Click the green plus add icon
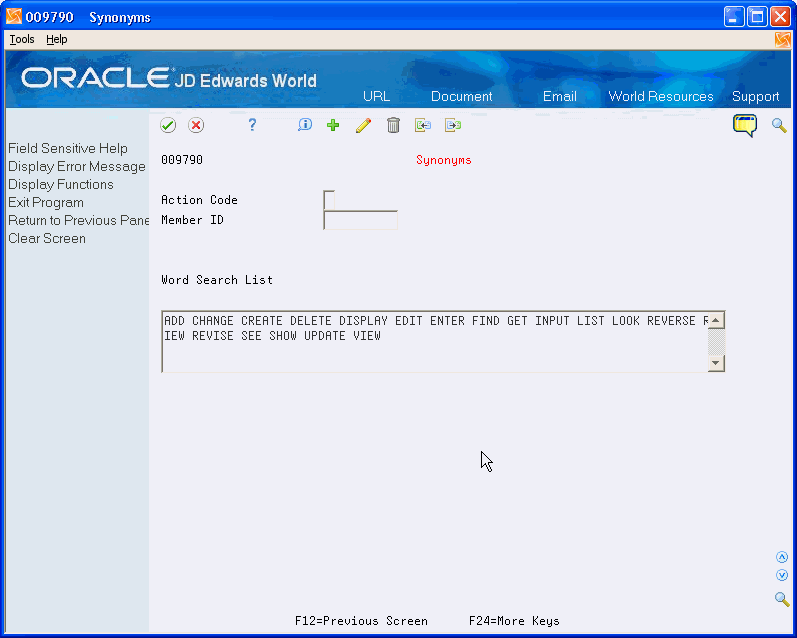Screen dimensions: 797x638 pyautogui.click(x=333, y=125)
